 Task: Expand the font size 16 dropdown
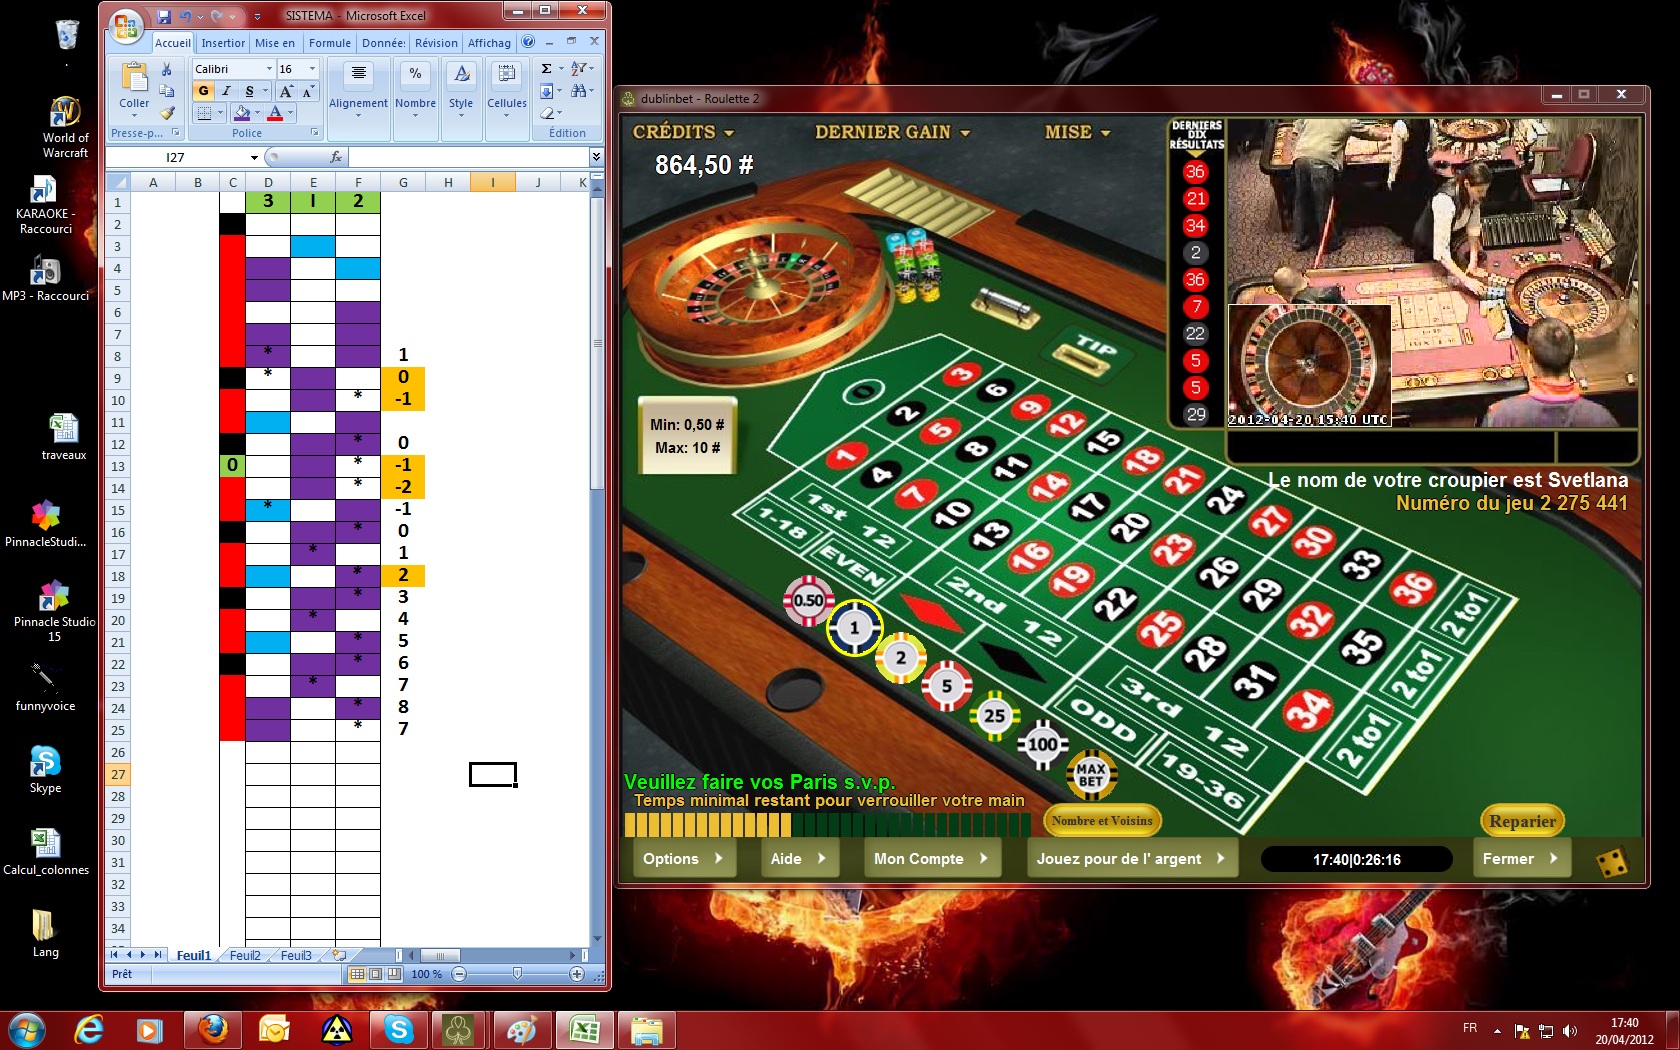[312, 69]
